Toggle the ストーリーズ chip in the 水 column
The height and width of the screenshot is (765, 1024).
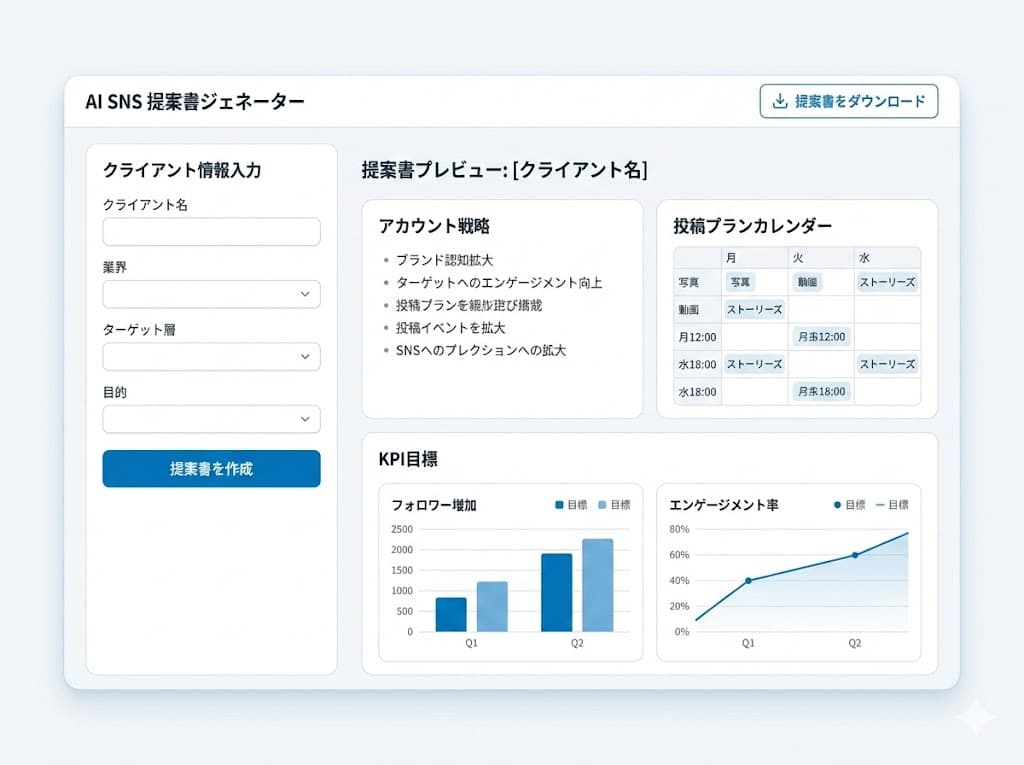886,282
